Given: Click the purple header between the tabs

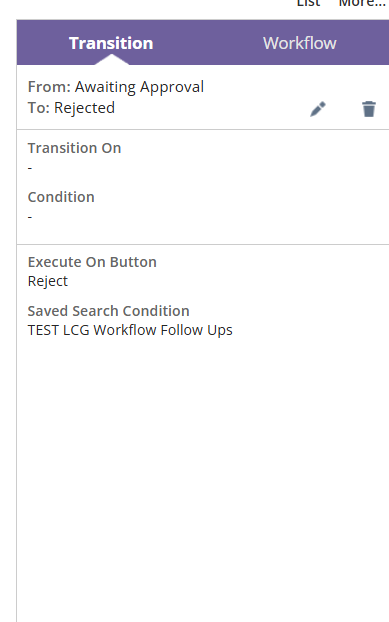Looking at the screenshot, I should (208, 43).
